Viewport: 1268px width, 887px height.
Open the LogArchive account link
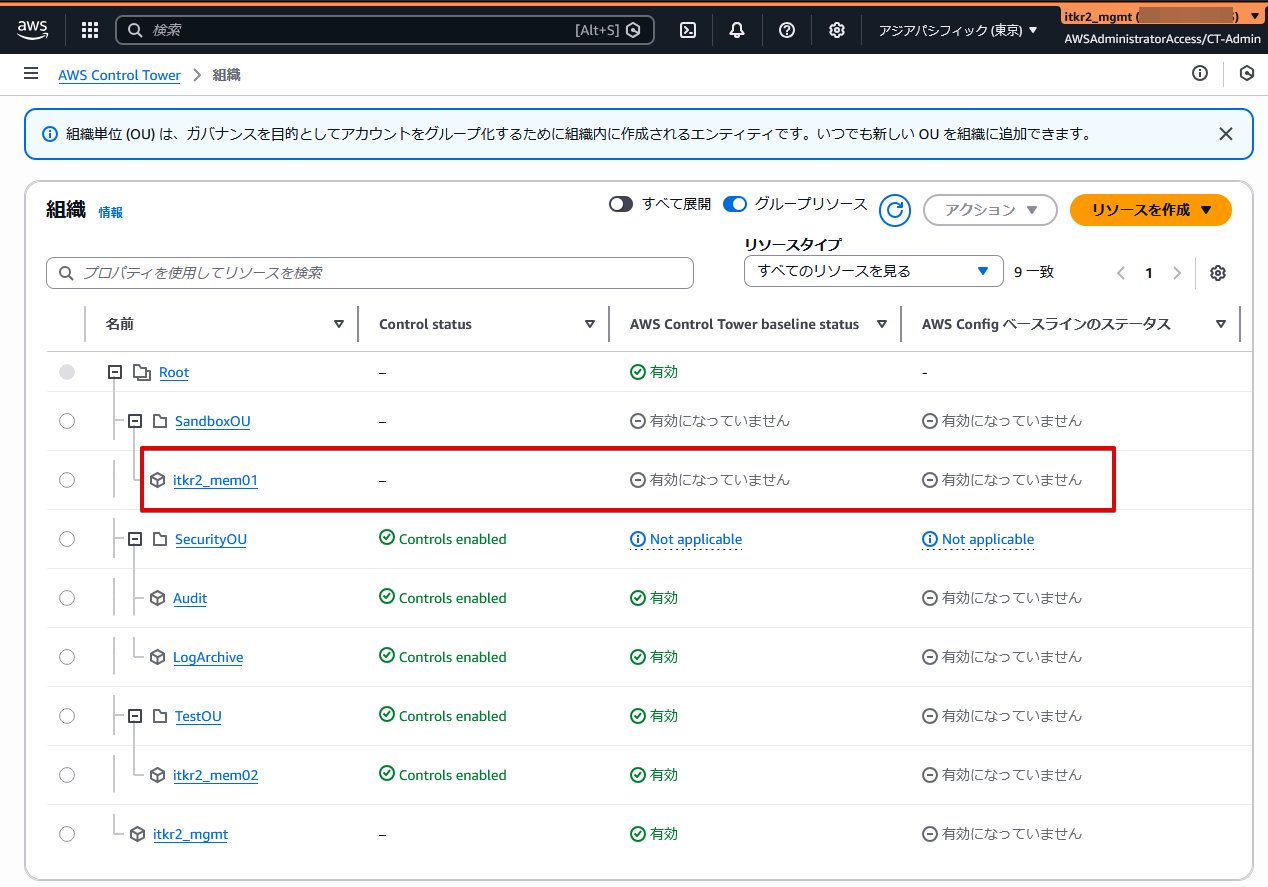(208, 657)
